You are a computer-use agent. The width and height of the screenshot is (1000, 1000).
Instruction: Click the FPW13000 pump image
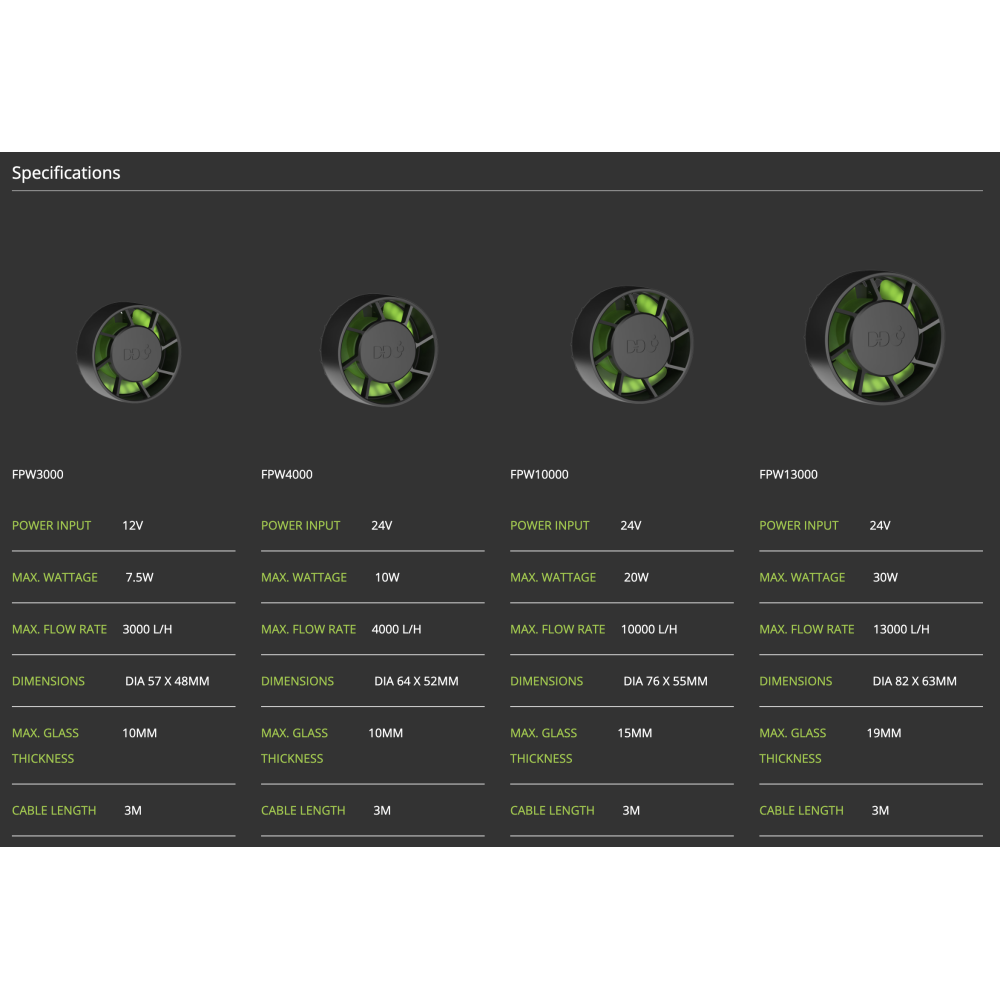[874, 337]
